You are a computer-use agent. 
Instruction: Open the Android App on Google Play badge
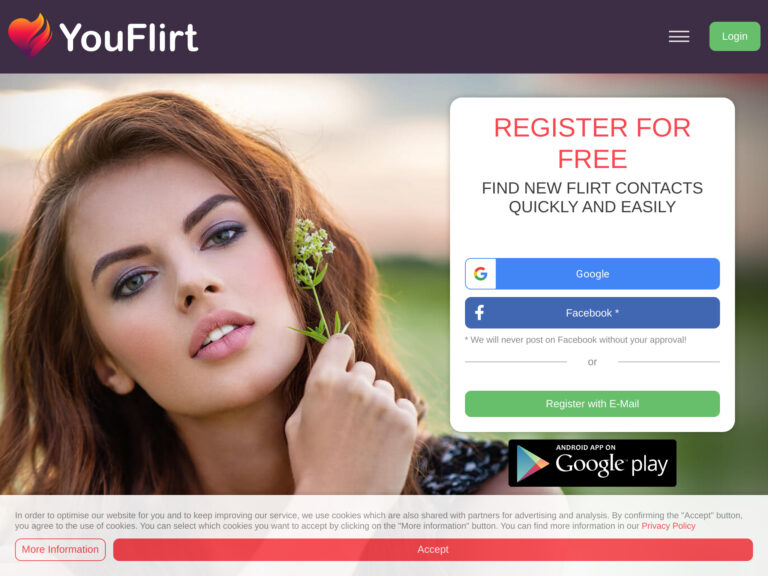(x=592, y=463)
